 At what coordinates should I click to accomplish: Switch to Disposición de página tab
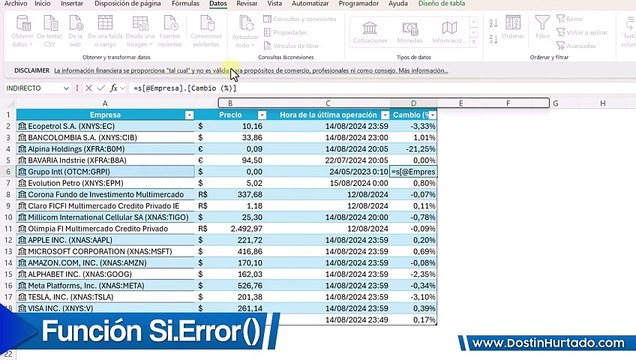pos(128,4)
